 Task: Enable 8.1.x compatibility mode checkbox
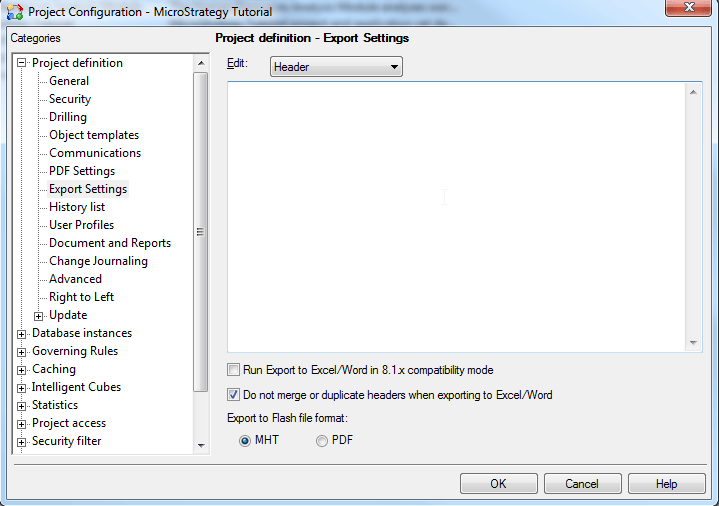[233, 370]
